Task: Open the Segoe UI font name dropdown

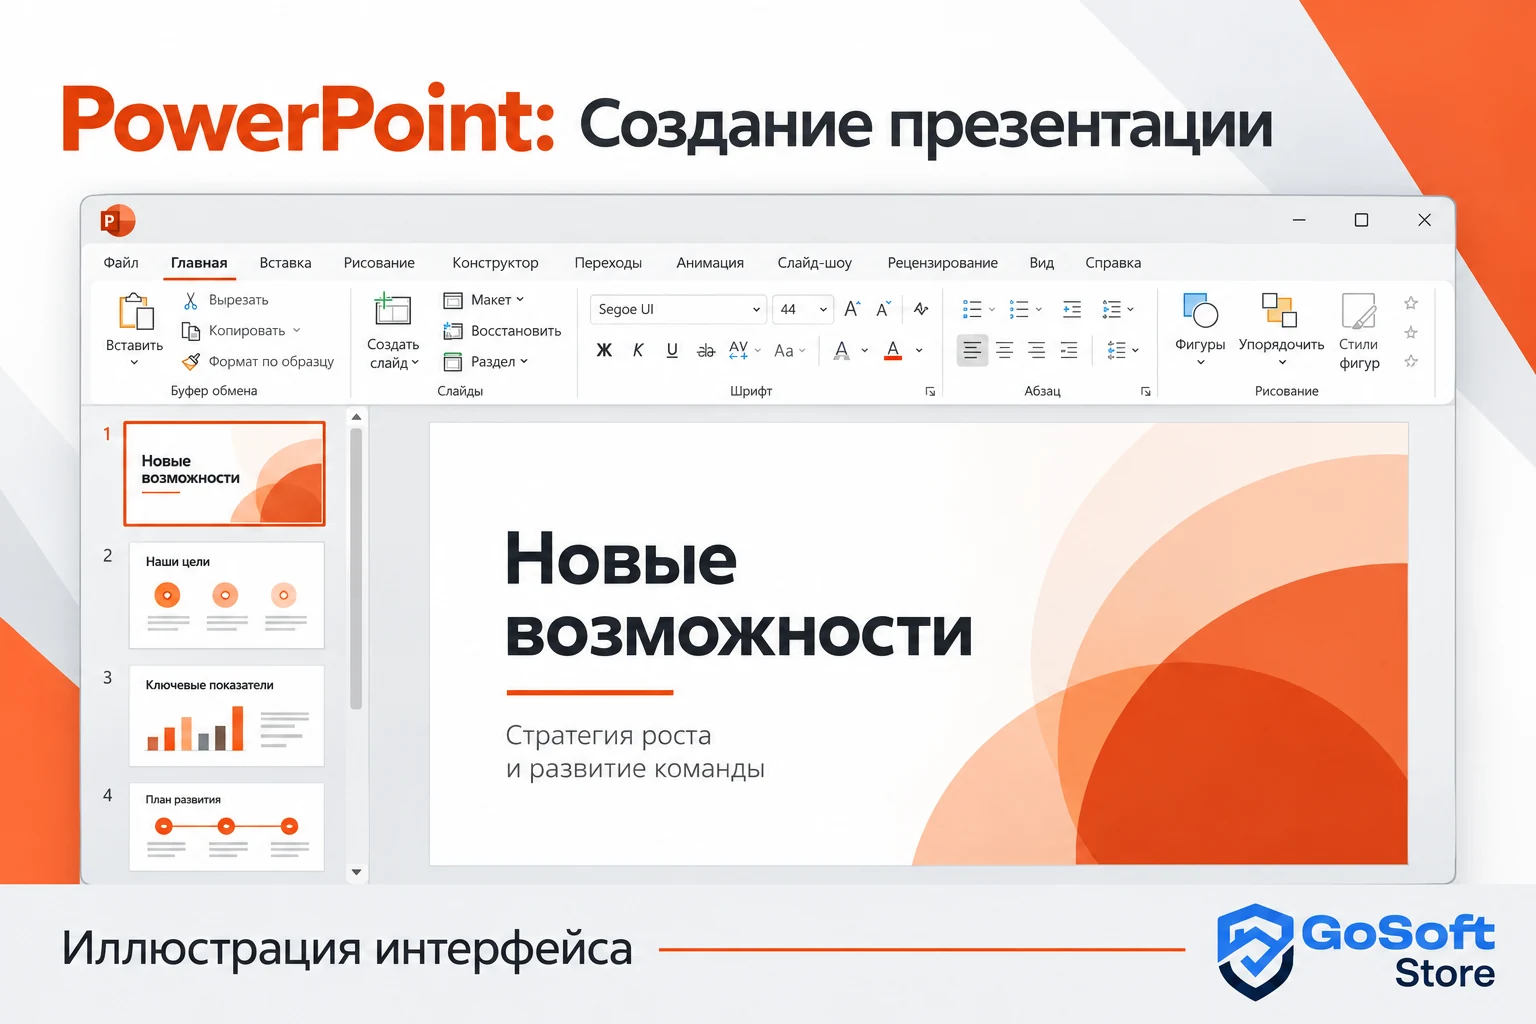Action: tap(756, 309)
